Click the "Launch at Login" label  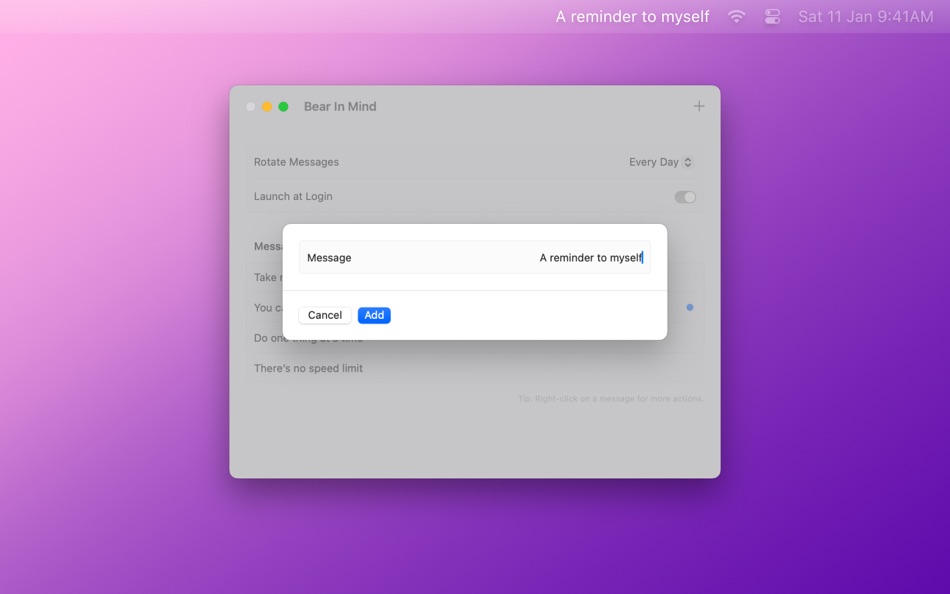(x=293, y=196)
